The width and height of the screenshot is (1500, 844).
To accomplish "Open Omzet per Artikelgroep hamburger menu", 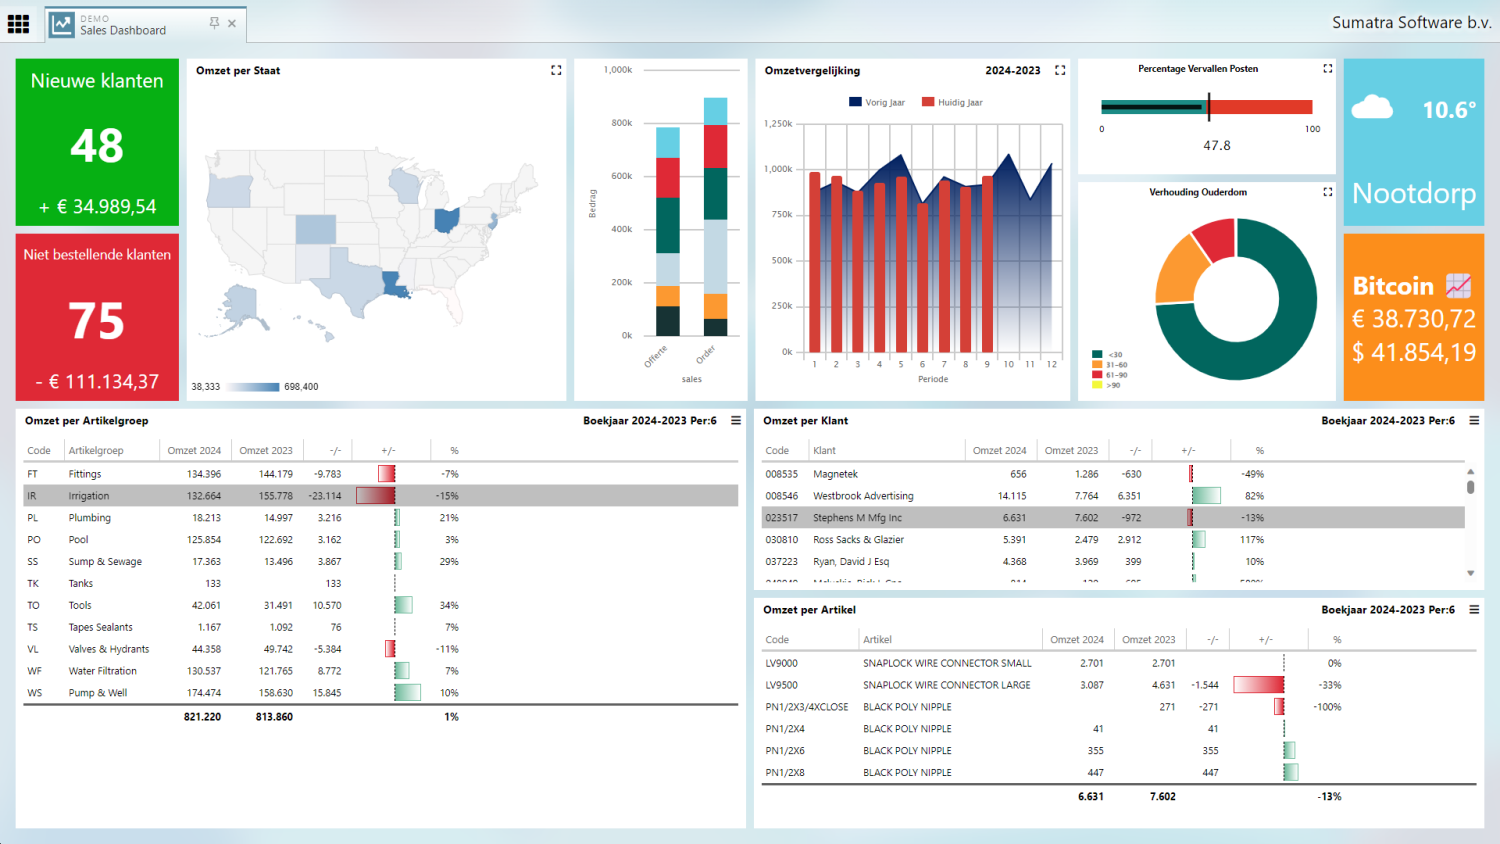I will click(736, 421).
